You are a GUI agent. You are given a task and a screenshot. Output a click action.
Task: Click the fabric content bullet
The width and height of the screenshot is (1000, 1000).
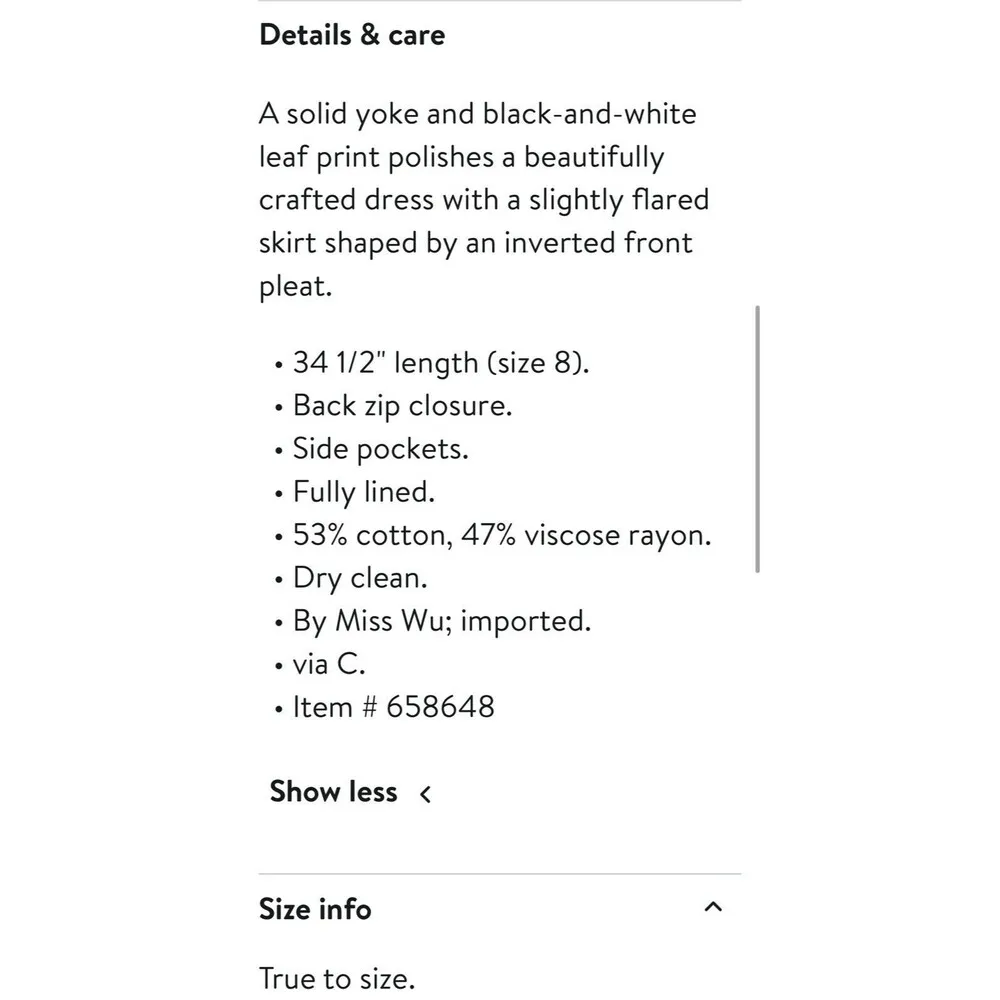pyautogui.click(x=502, y=535)
